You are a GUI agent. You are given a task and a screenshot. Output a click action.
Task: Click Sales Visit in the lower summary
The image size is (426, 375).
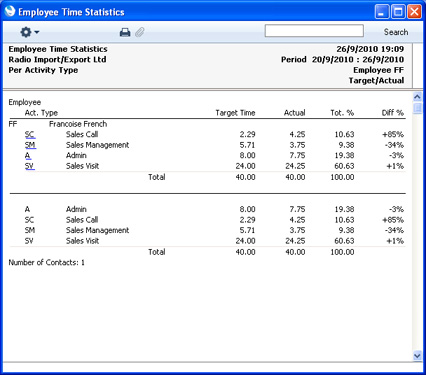tap(82, 241)
